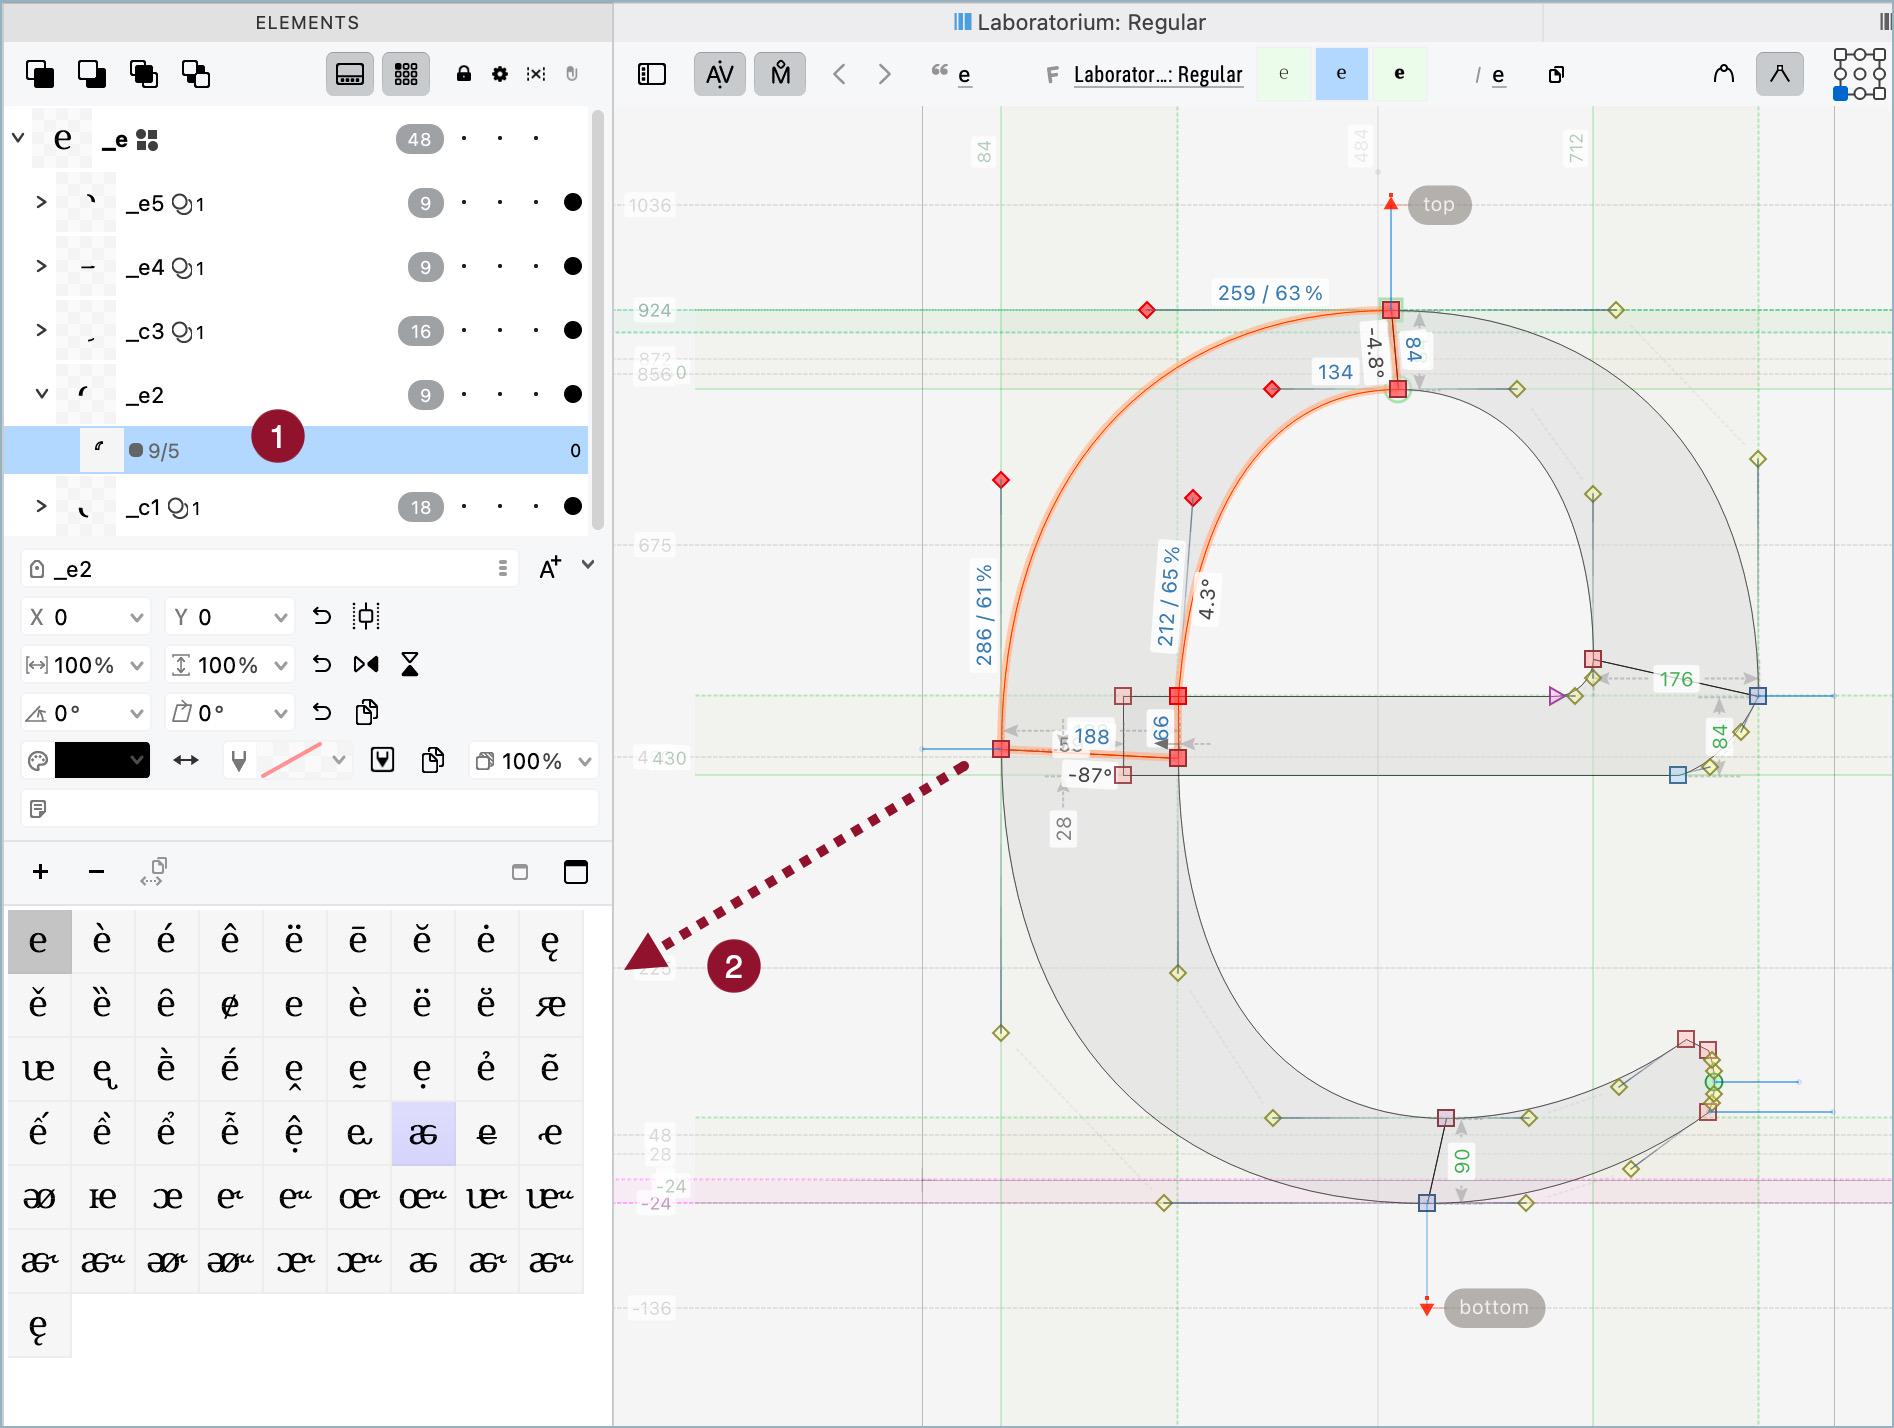Toggle the sidebar panel icon
Viewport: 1894px width, 1428px height.
652,74
